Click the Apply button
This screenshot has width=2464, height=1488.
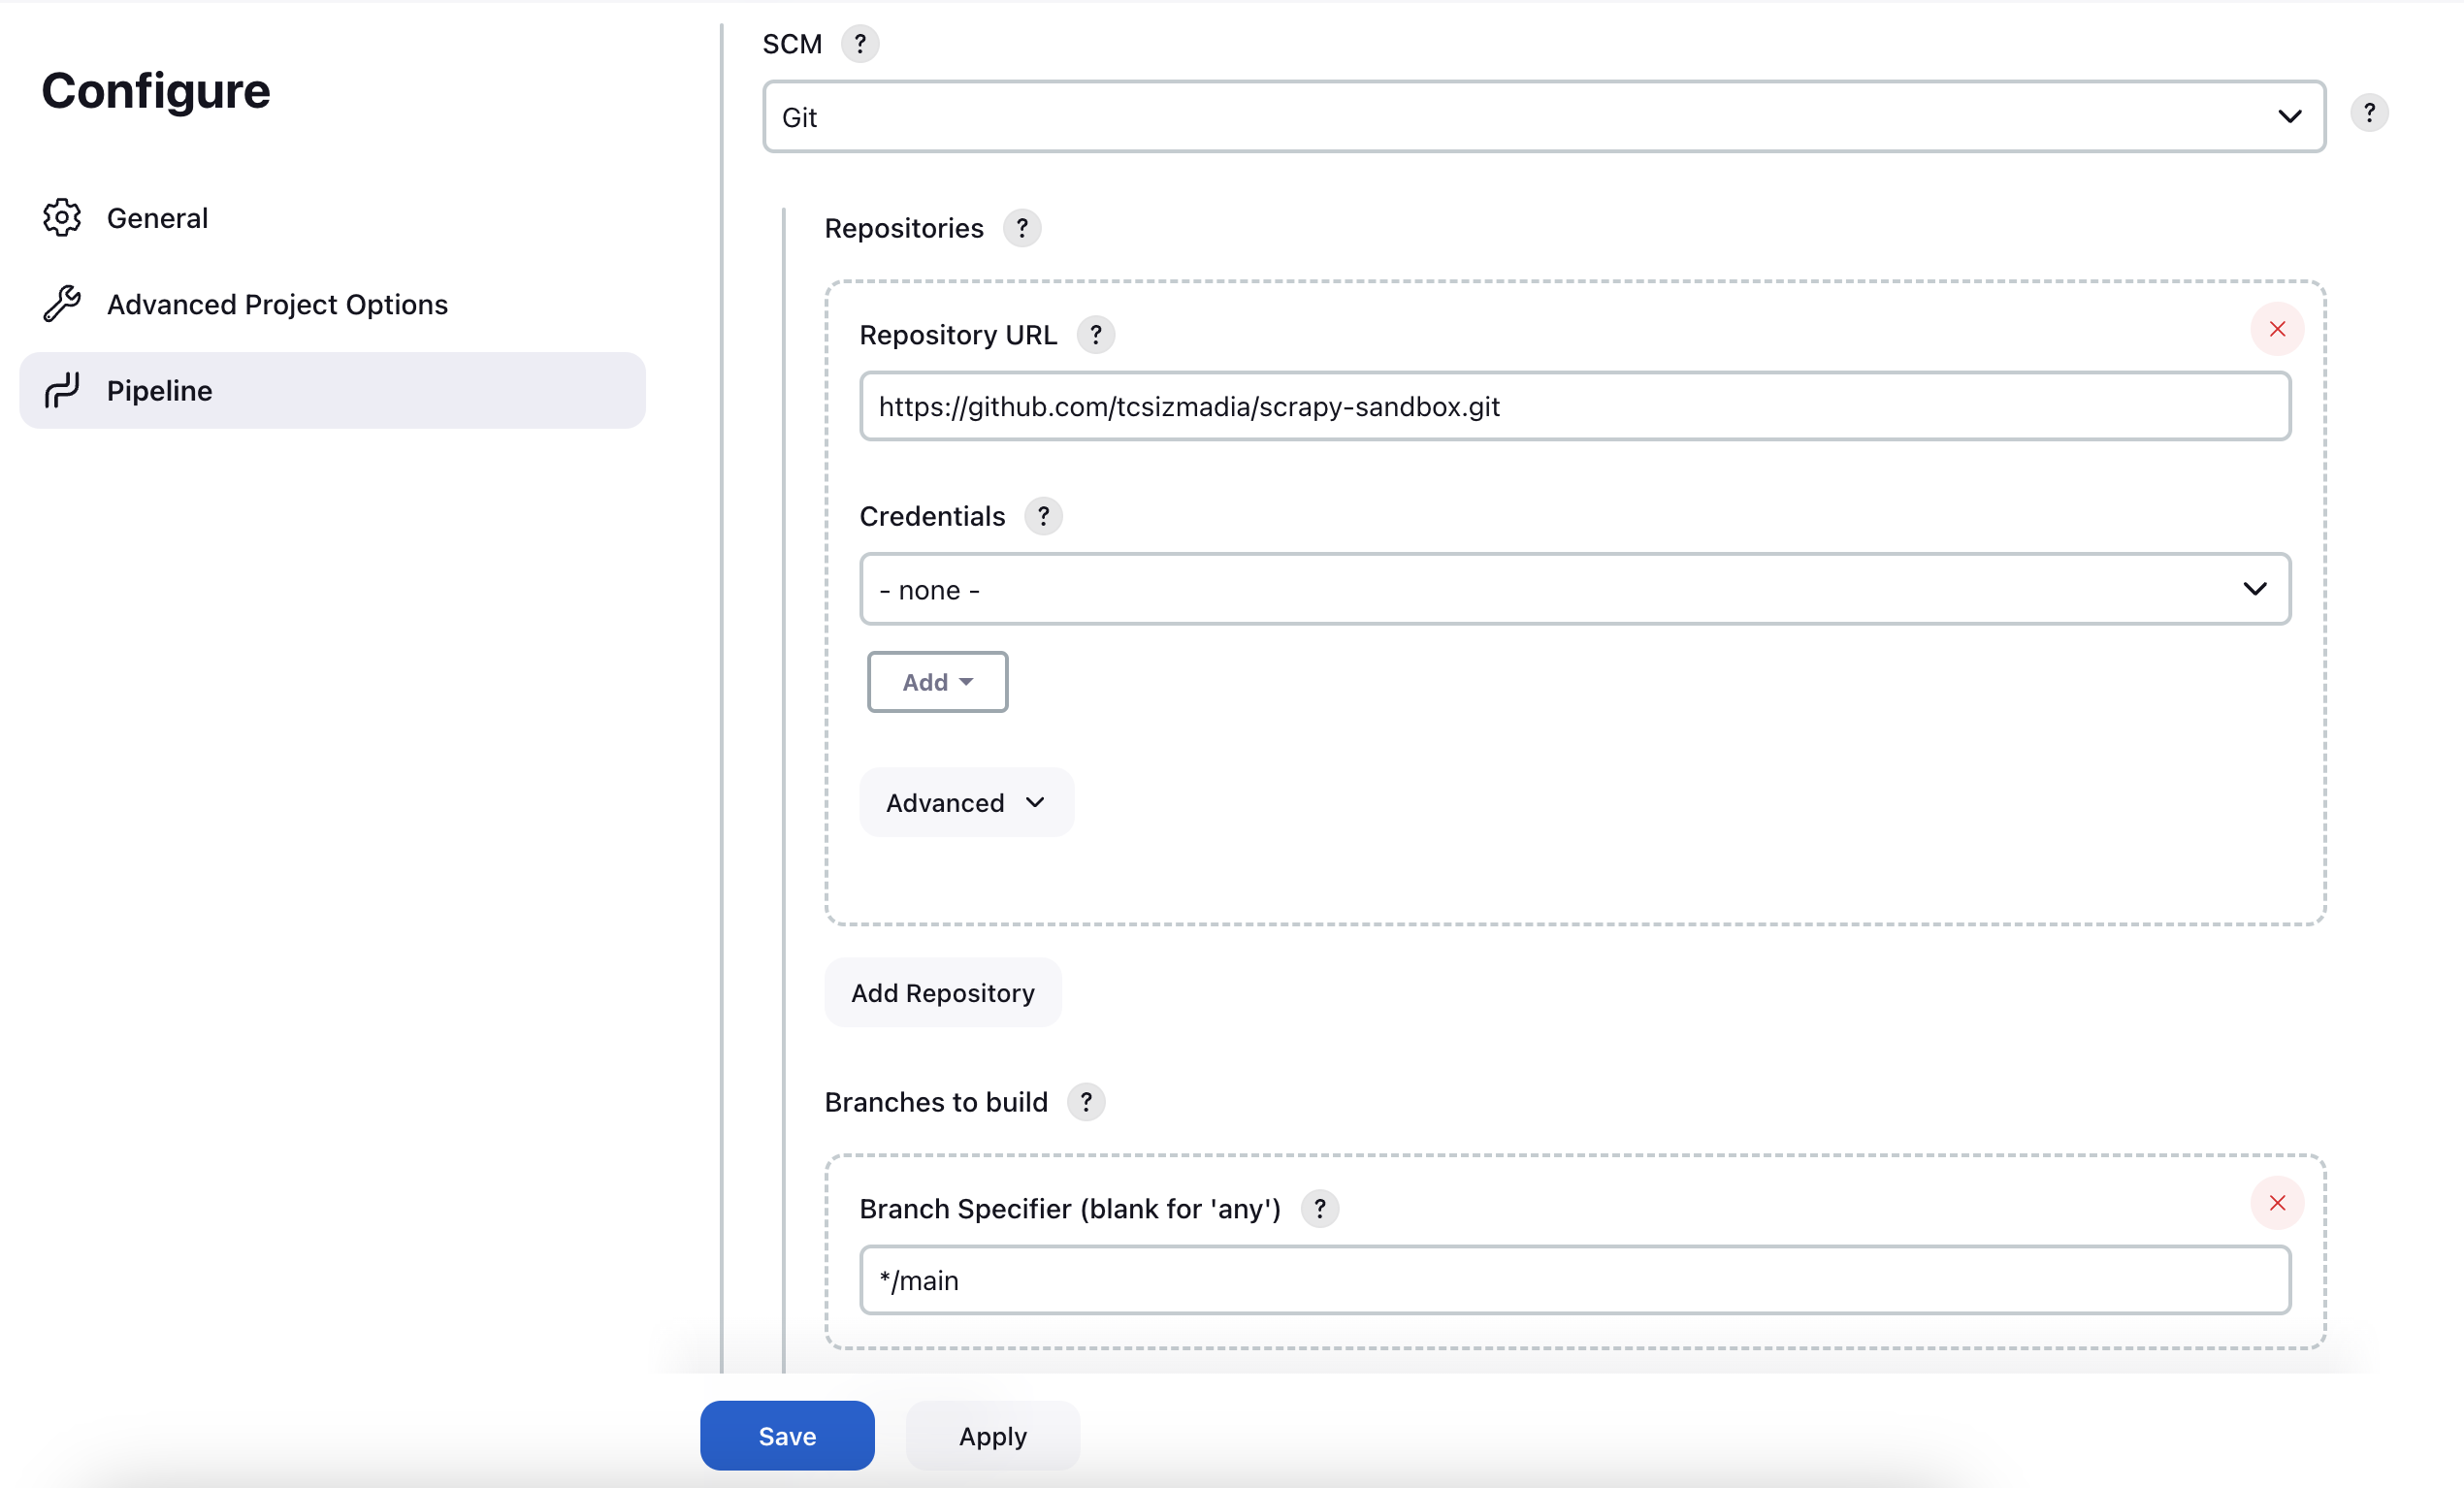(x=990, y=1436)
